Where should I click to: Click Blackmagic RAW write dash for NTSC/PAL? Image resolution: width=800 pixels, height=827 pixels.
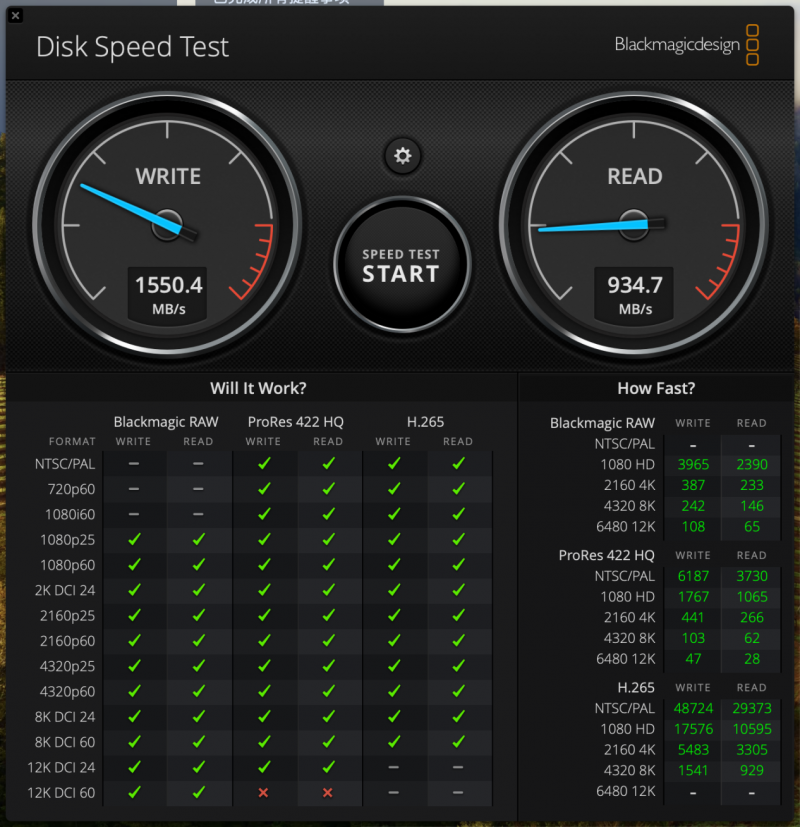pos(134,464)
